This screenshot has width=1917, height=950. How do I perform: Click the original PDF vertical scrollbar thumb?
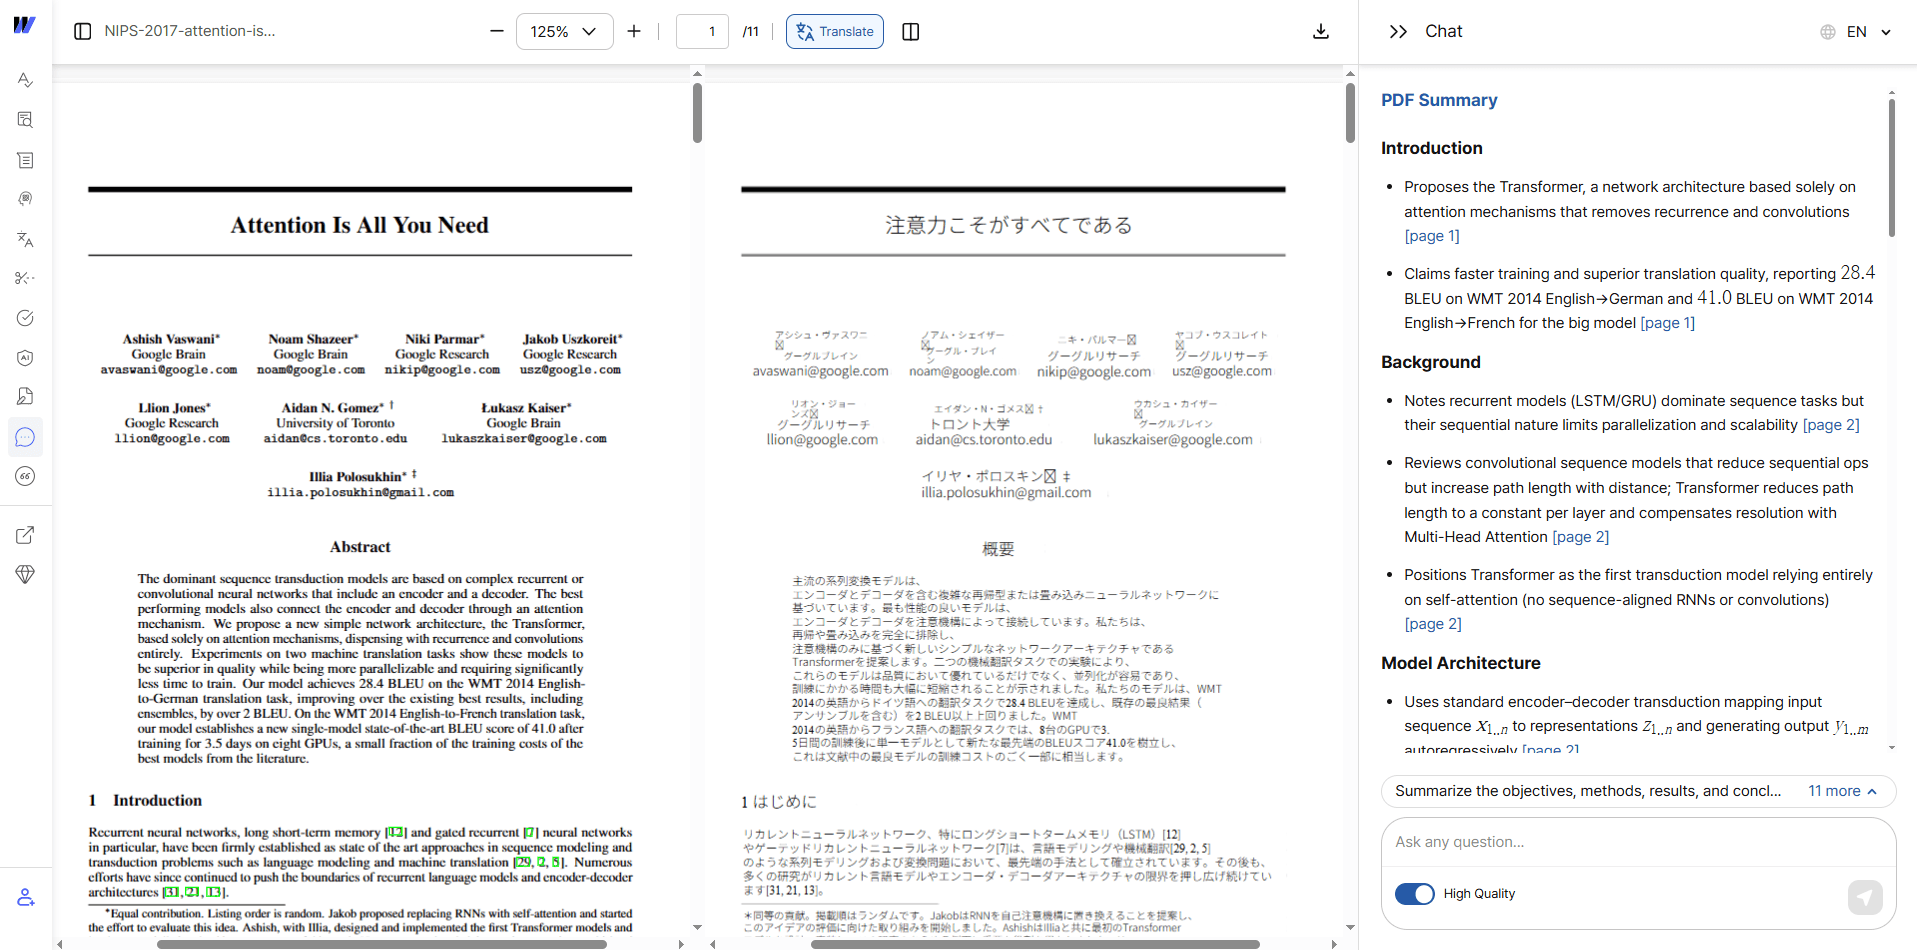697,112
